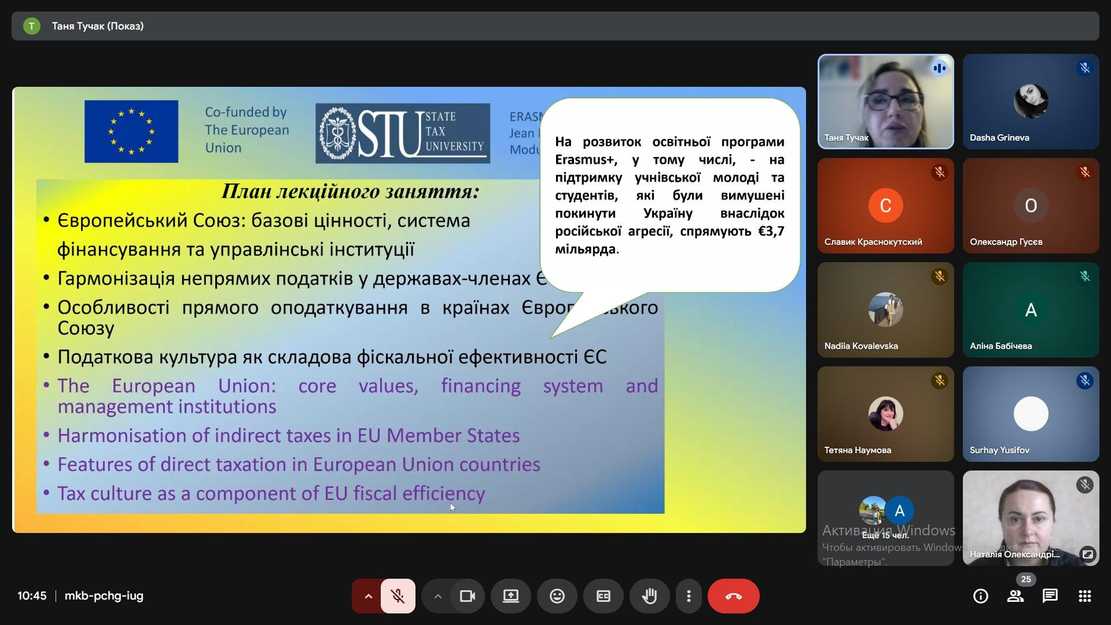Select Таня Тучак's video tile
1111x625 pixels.
(886, 101)
